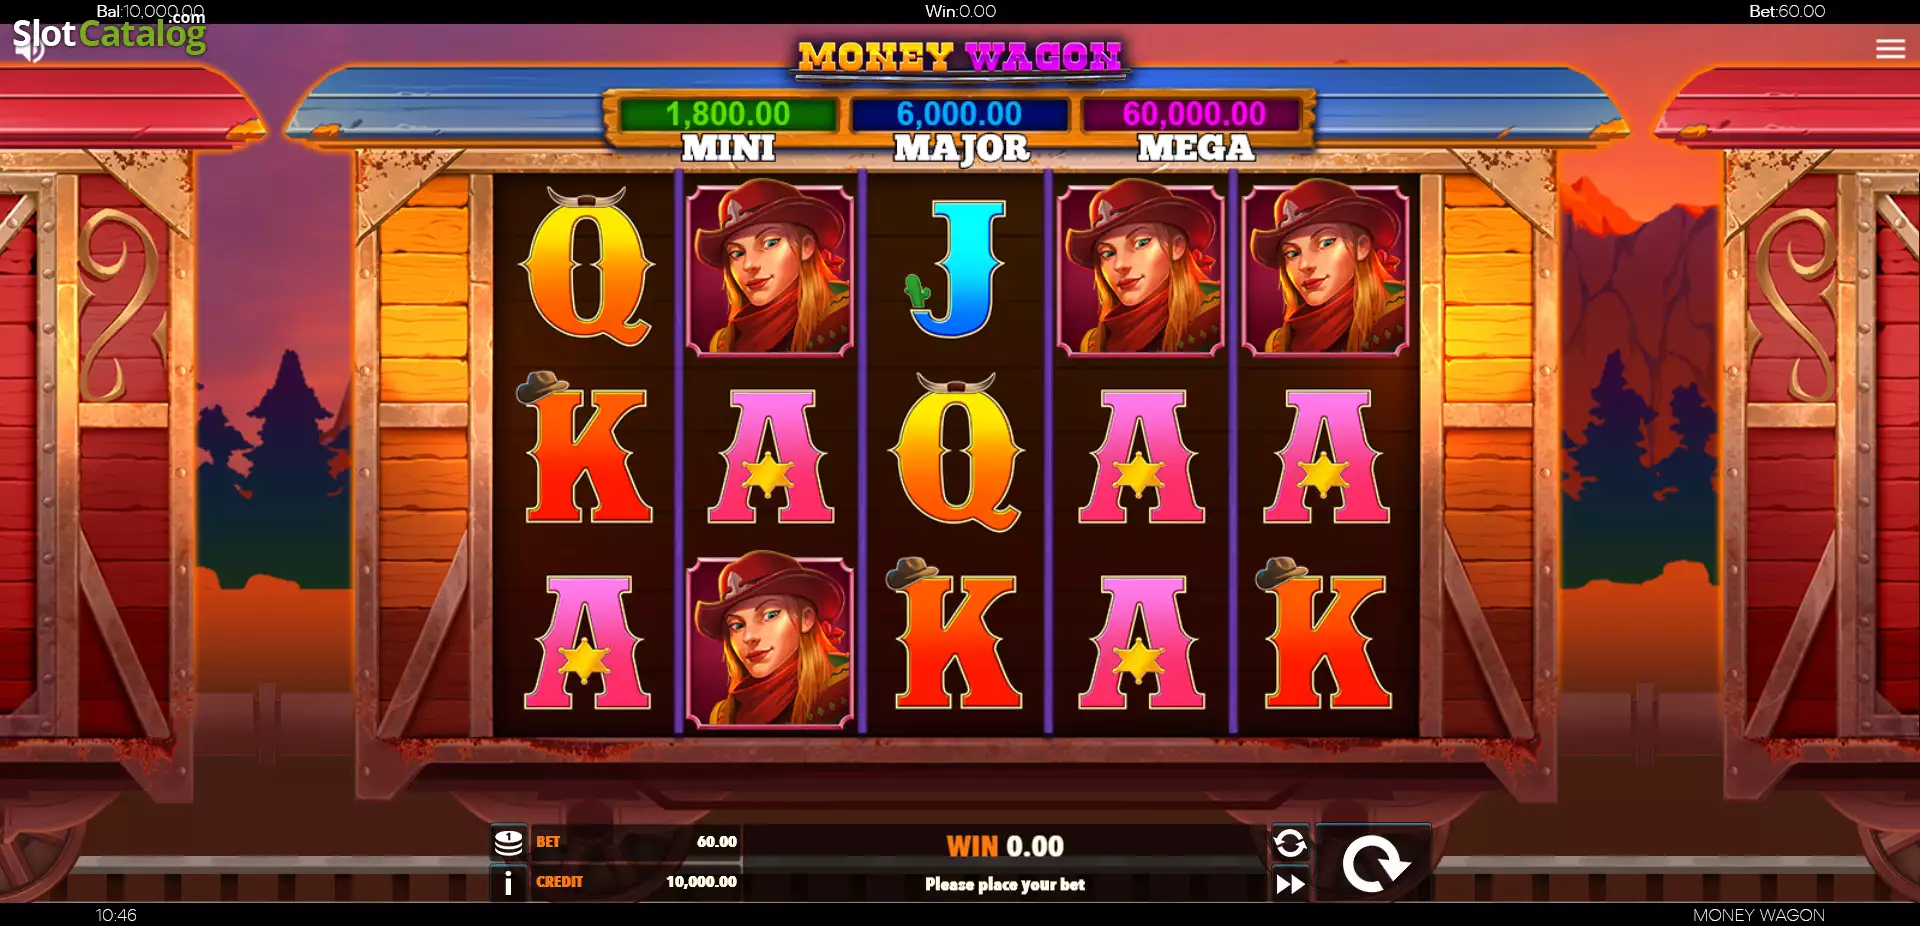The image size is (1920, 926).
Task: Click the cowgirl symbol on the last reel
Action: [x=1325, y=267]
